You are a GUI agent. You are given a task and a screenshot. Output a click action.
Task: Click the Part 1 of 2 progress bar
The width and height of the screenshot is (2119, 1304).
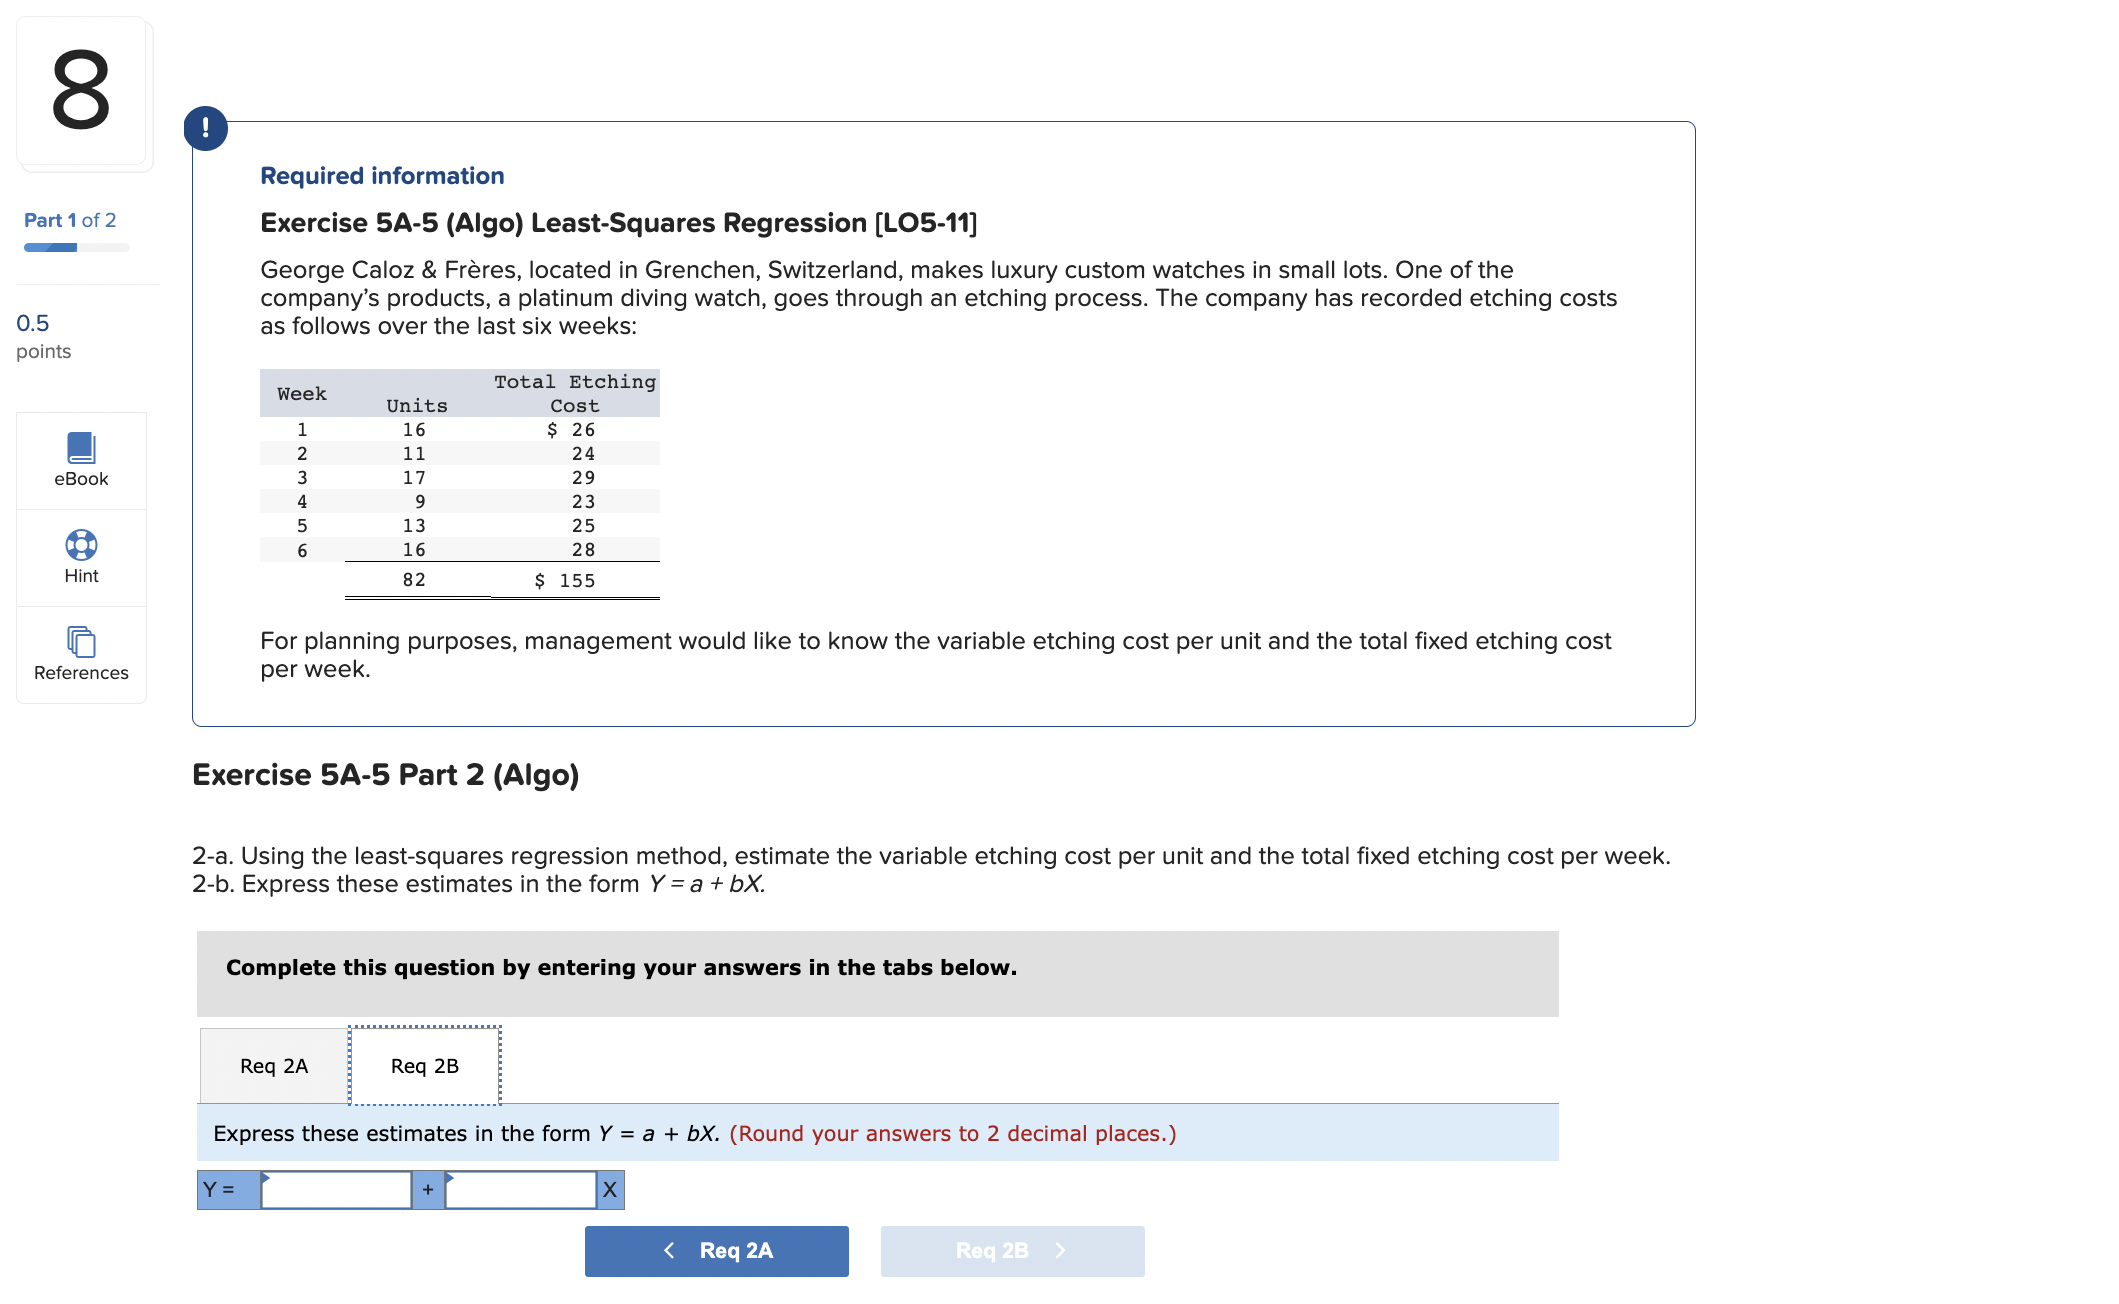75,246
